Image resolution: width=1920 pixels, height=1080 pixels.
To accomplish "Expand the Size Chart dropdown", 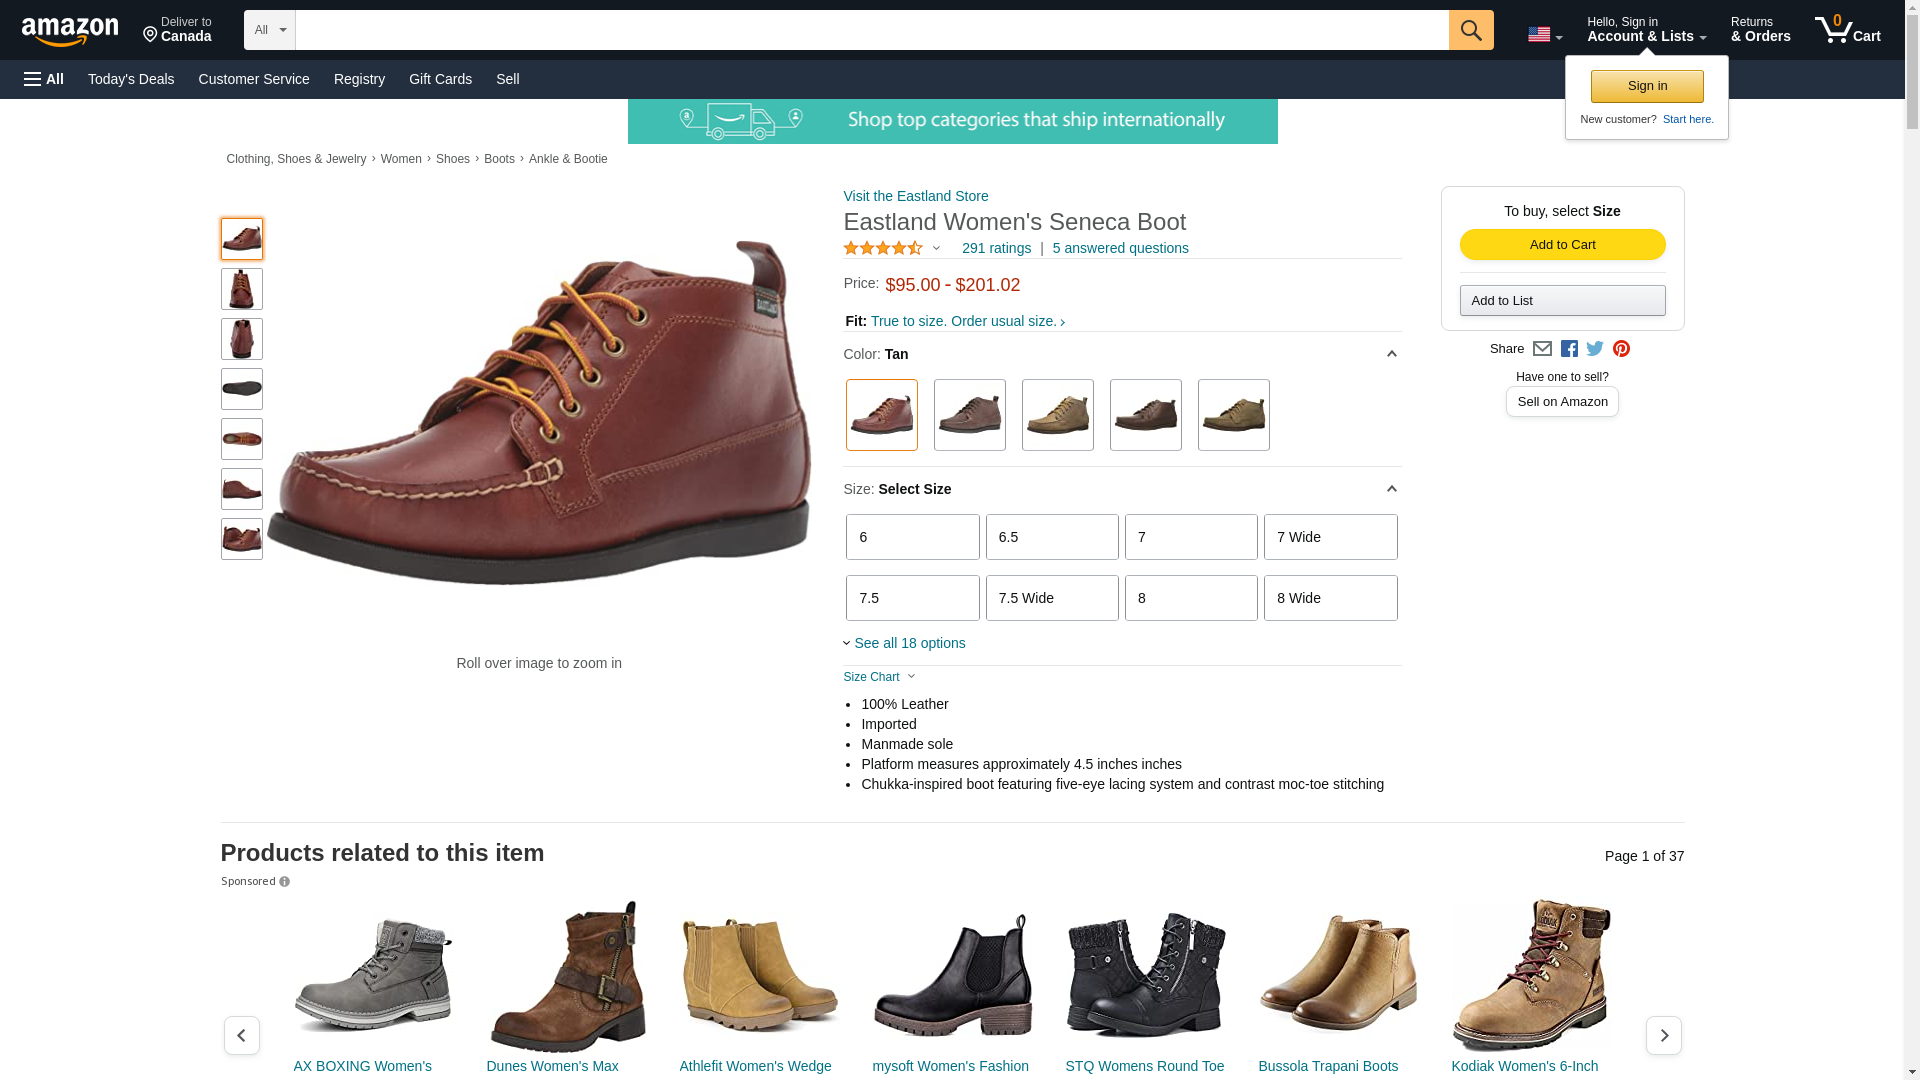I will tap(879, 677).
